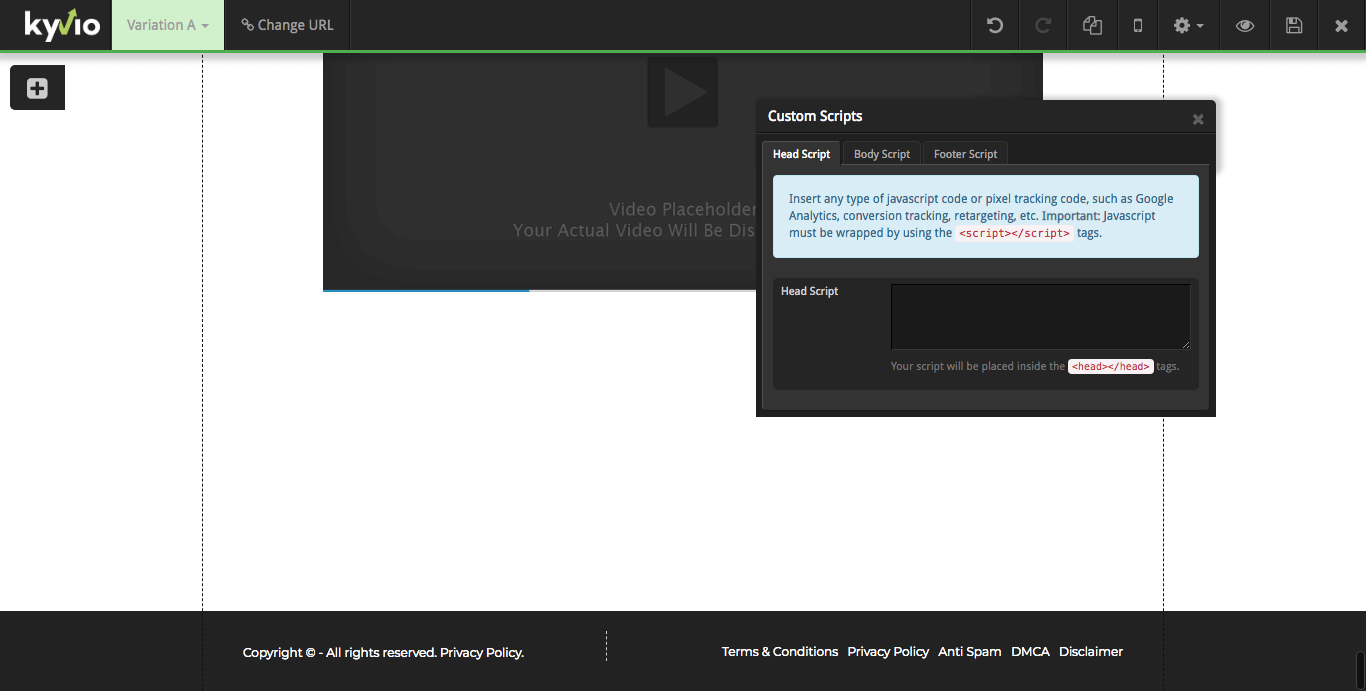
Task: Click the copy pages icon
Action: pos(1092,25)
